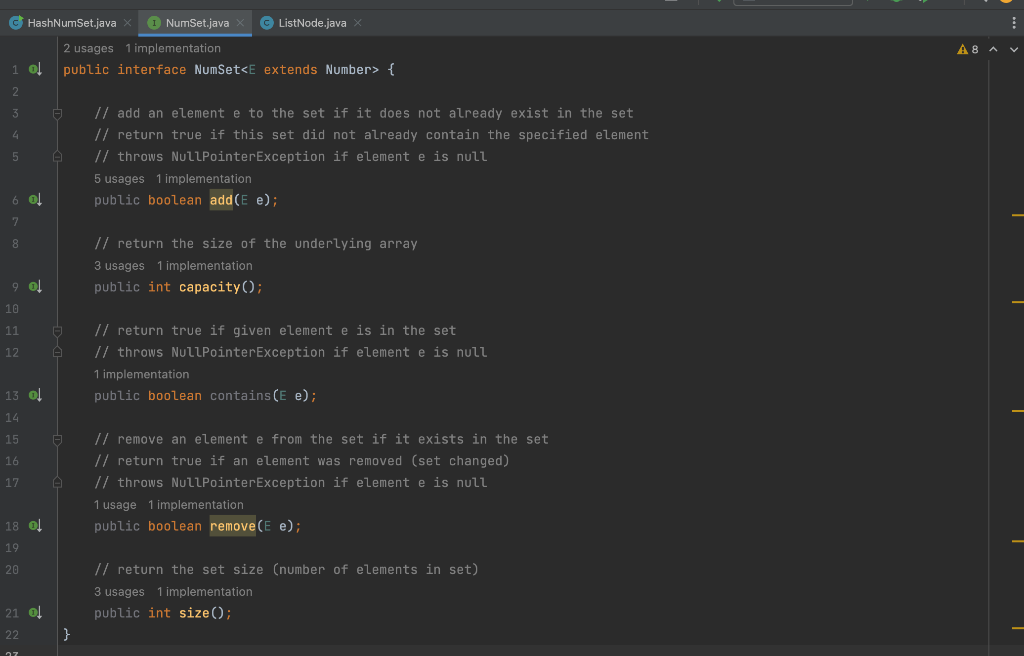Click the HashNumSet.java class file icon
The width and height of the screenshot is (1024, 656).
pos(16,23)
